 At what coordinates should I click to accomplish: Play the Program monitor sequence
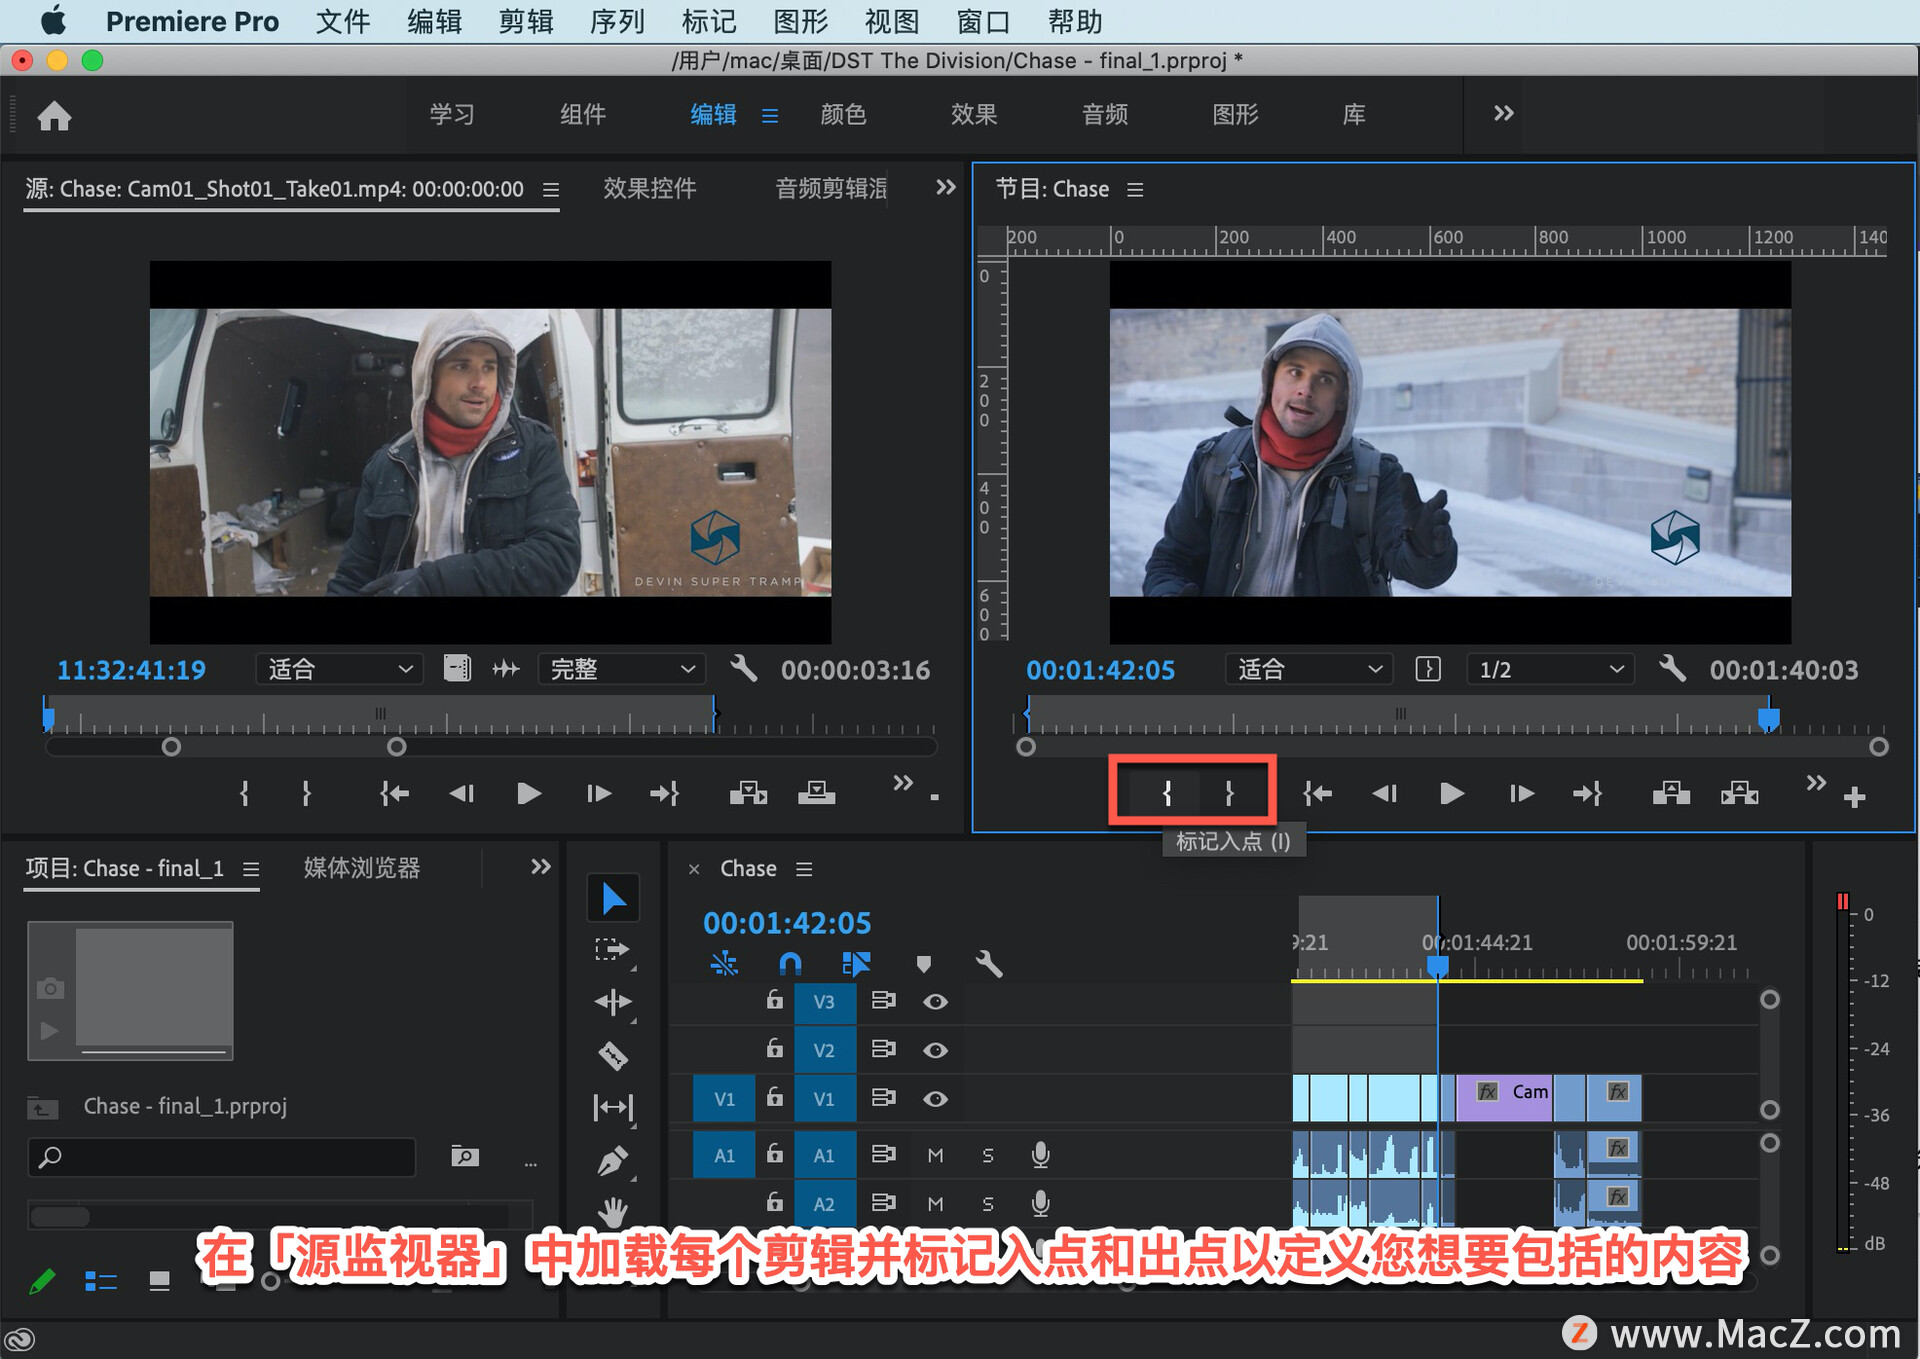[1451, 793]
